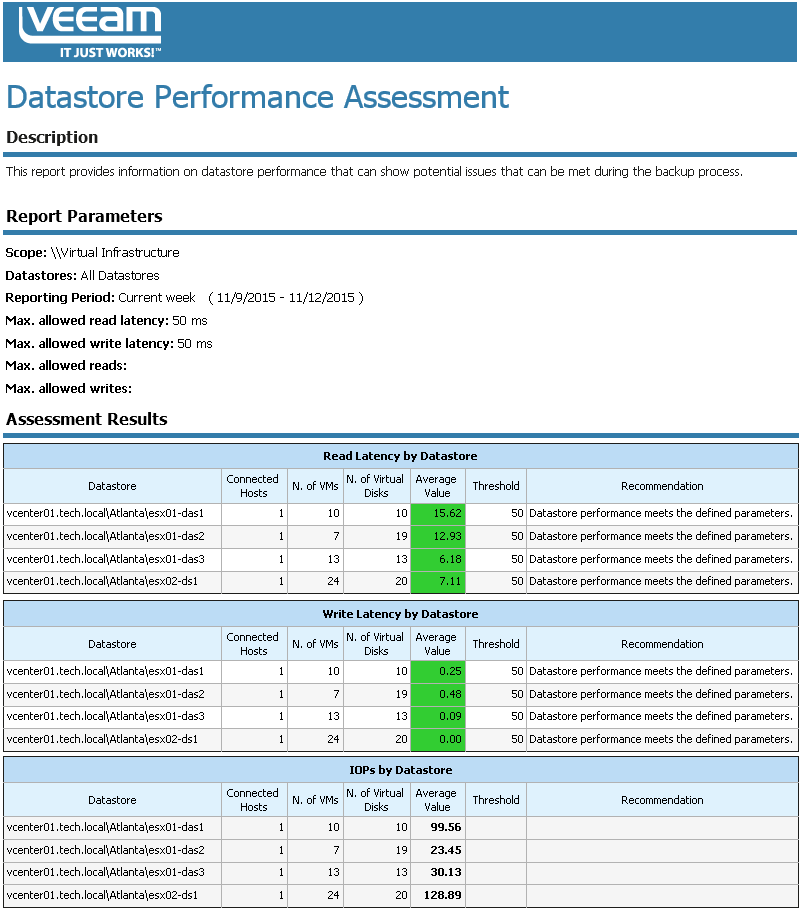
Task: Select IOPs value 23.45
Action: pos(446,850)
